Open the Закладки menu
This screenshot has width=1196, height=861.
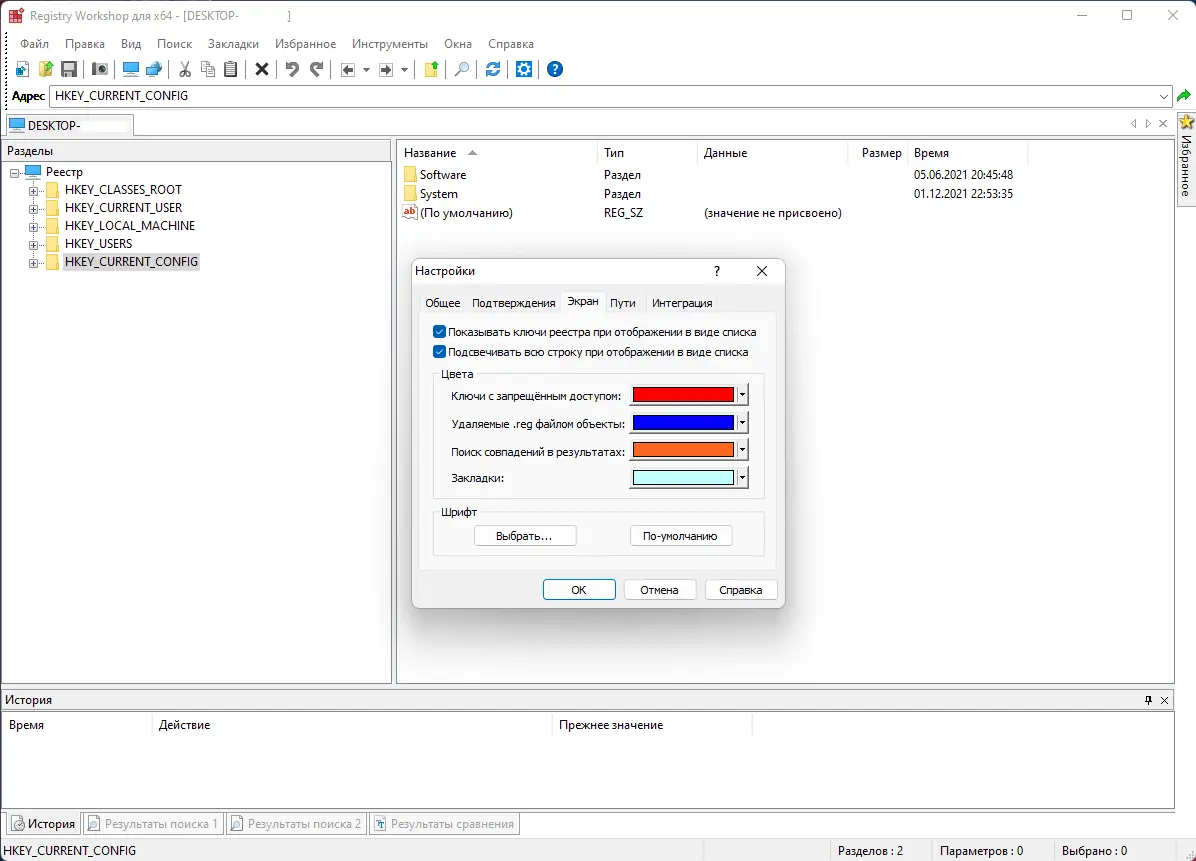[x=233, y=44]
